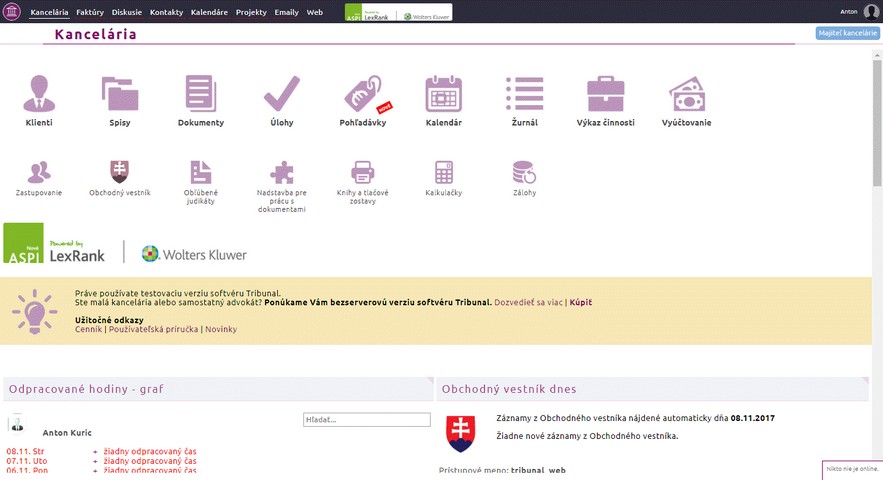
Task: Follow the Dozvedieť sa viac link
Action: (x=528, y=302)
